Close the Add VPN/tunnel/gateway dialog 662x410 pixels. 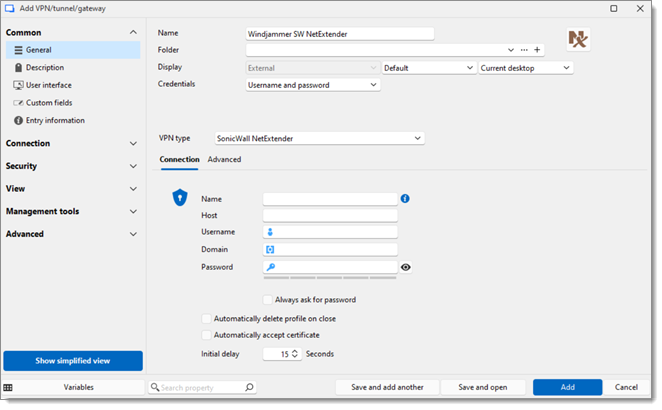coord(640,8)
